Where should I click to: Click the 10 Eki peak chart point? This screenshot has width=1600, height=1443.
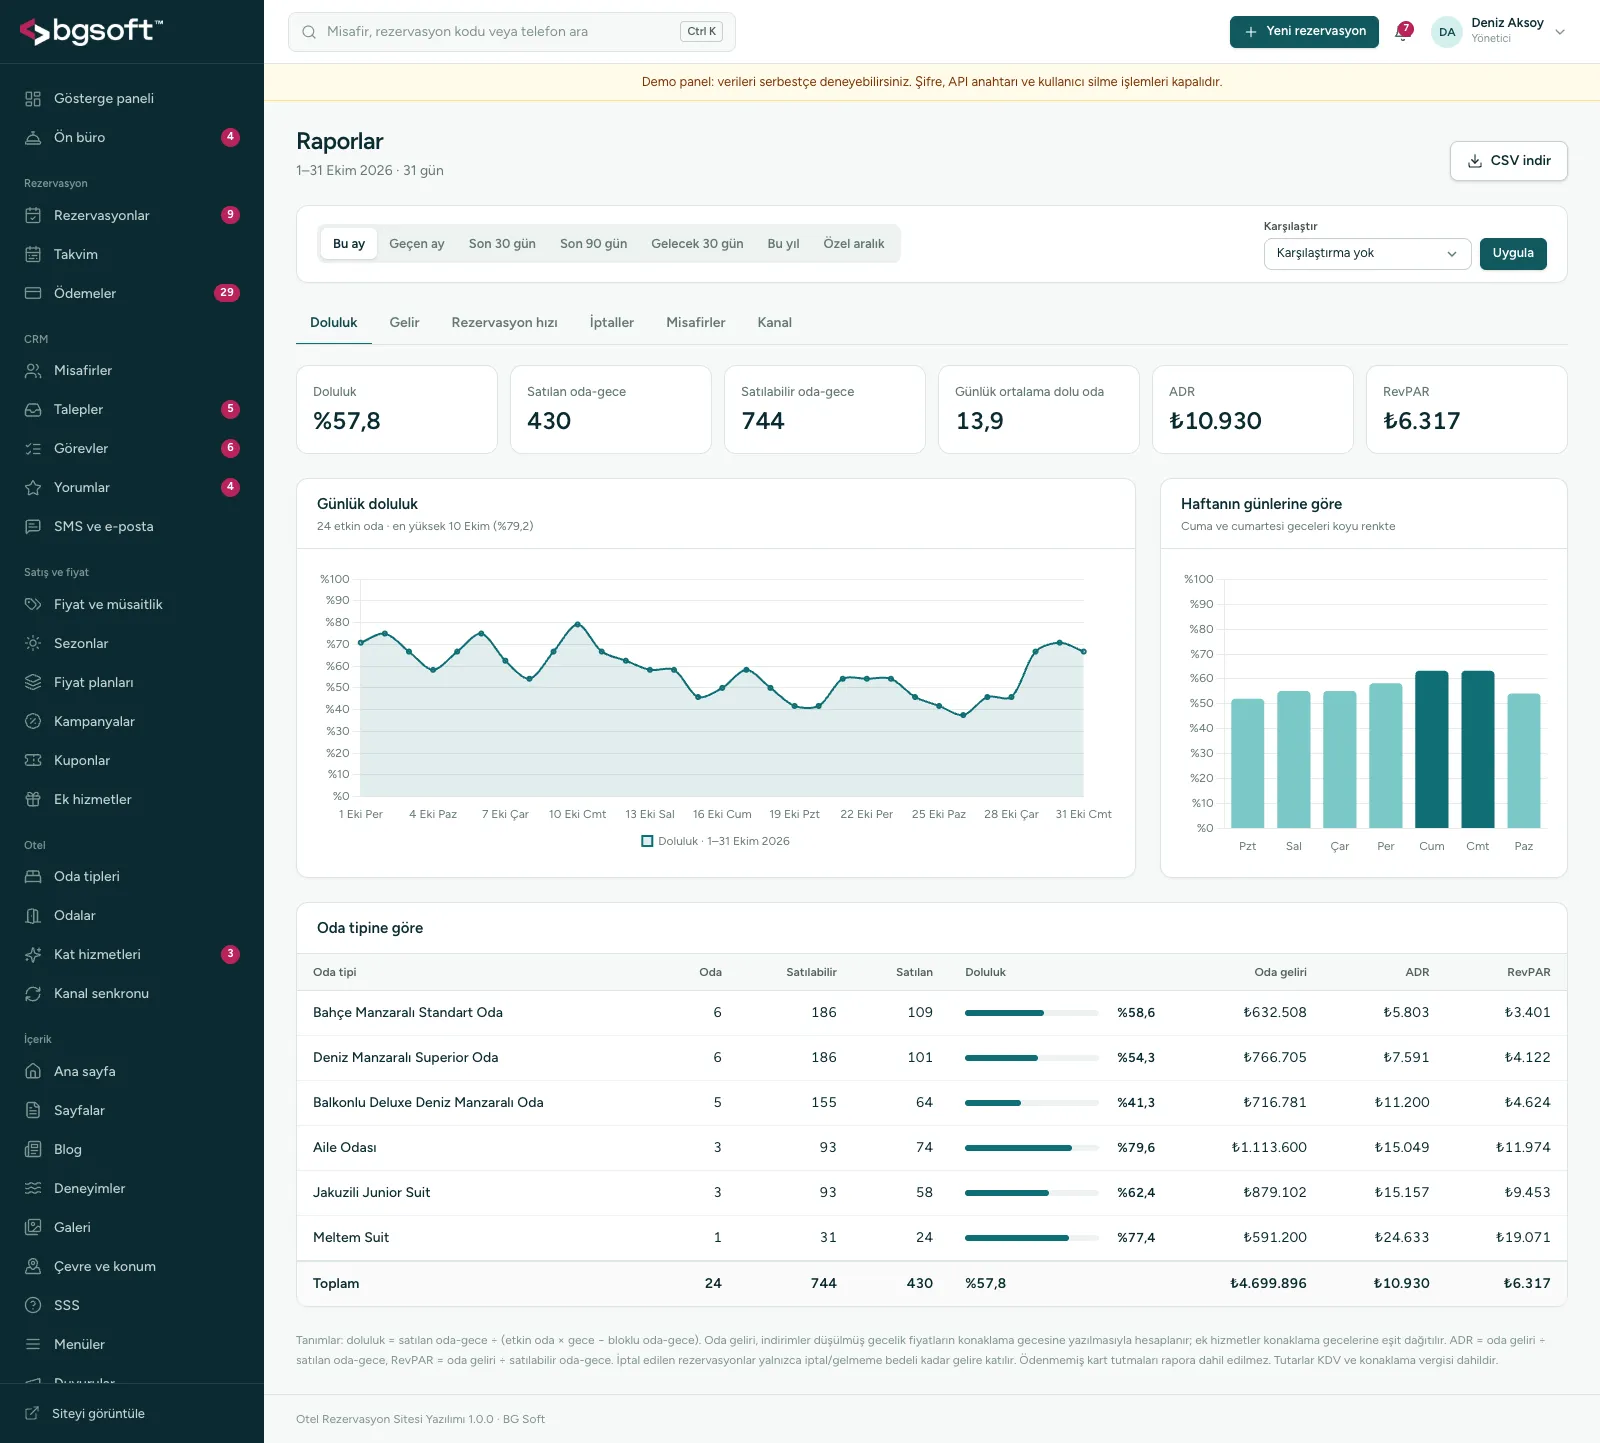(x=578, y=624)
